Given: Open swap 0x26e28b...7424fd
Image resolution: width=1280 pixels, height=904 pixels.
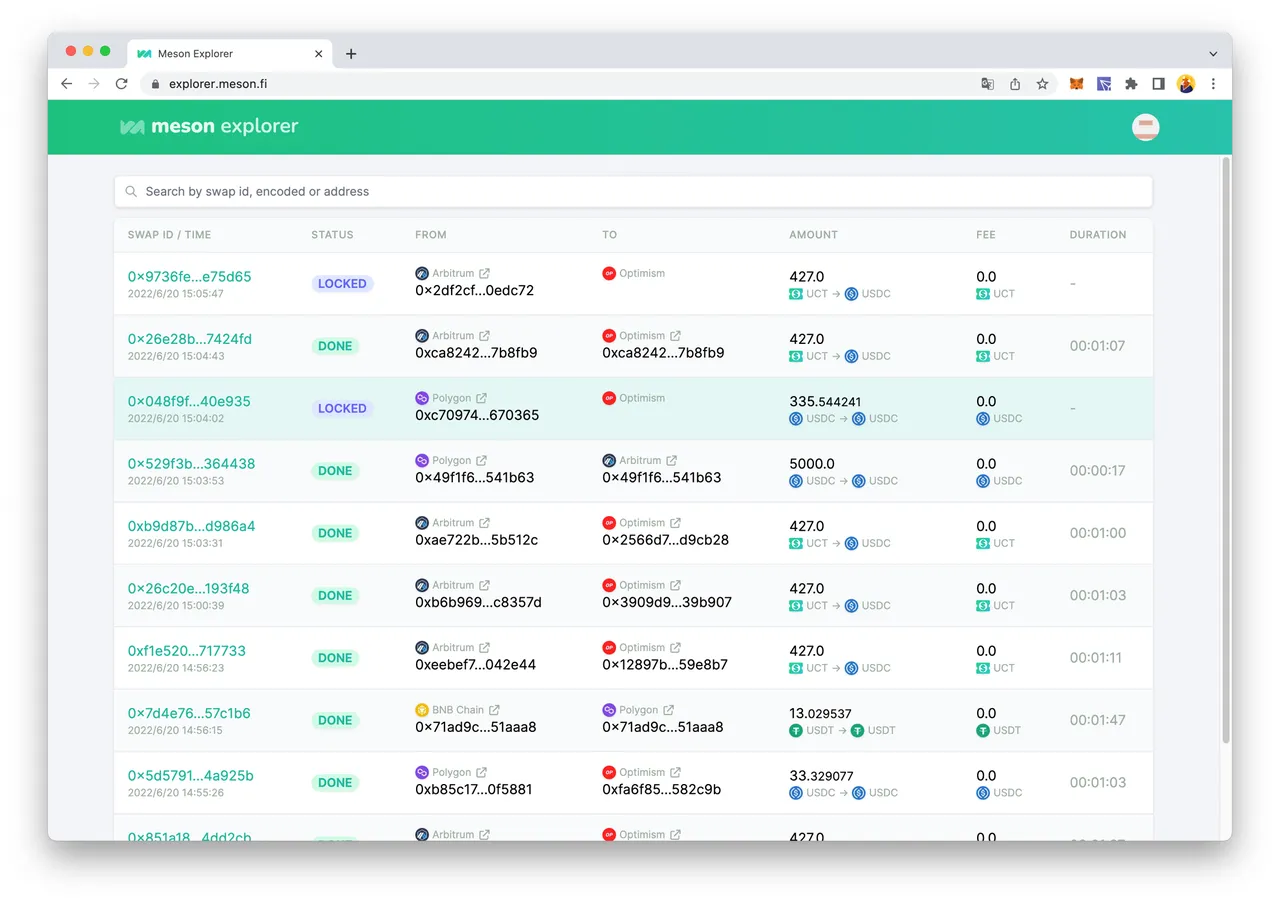Looking at the screenshot, I should (x=189, y=339).
